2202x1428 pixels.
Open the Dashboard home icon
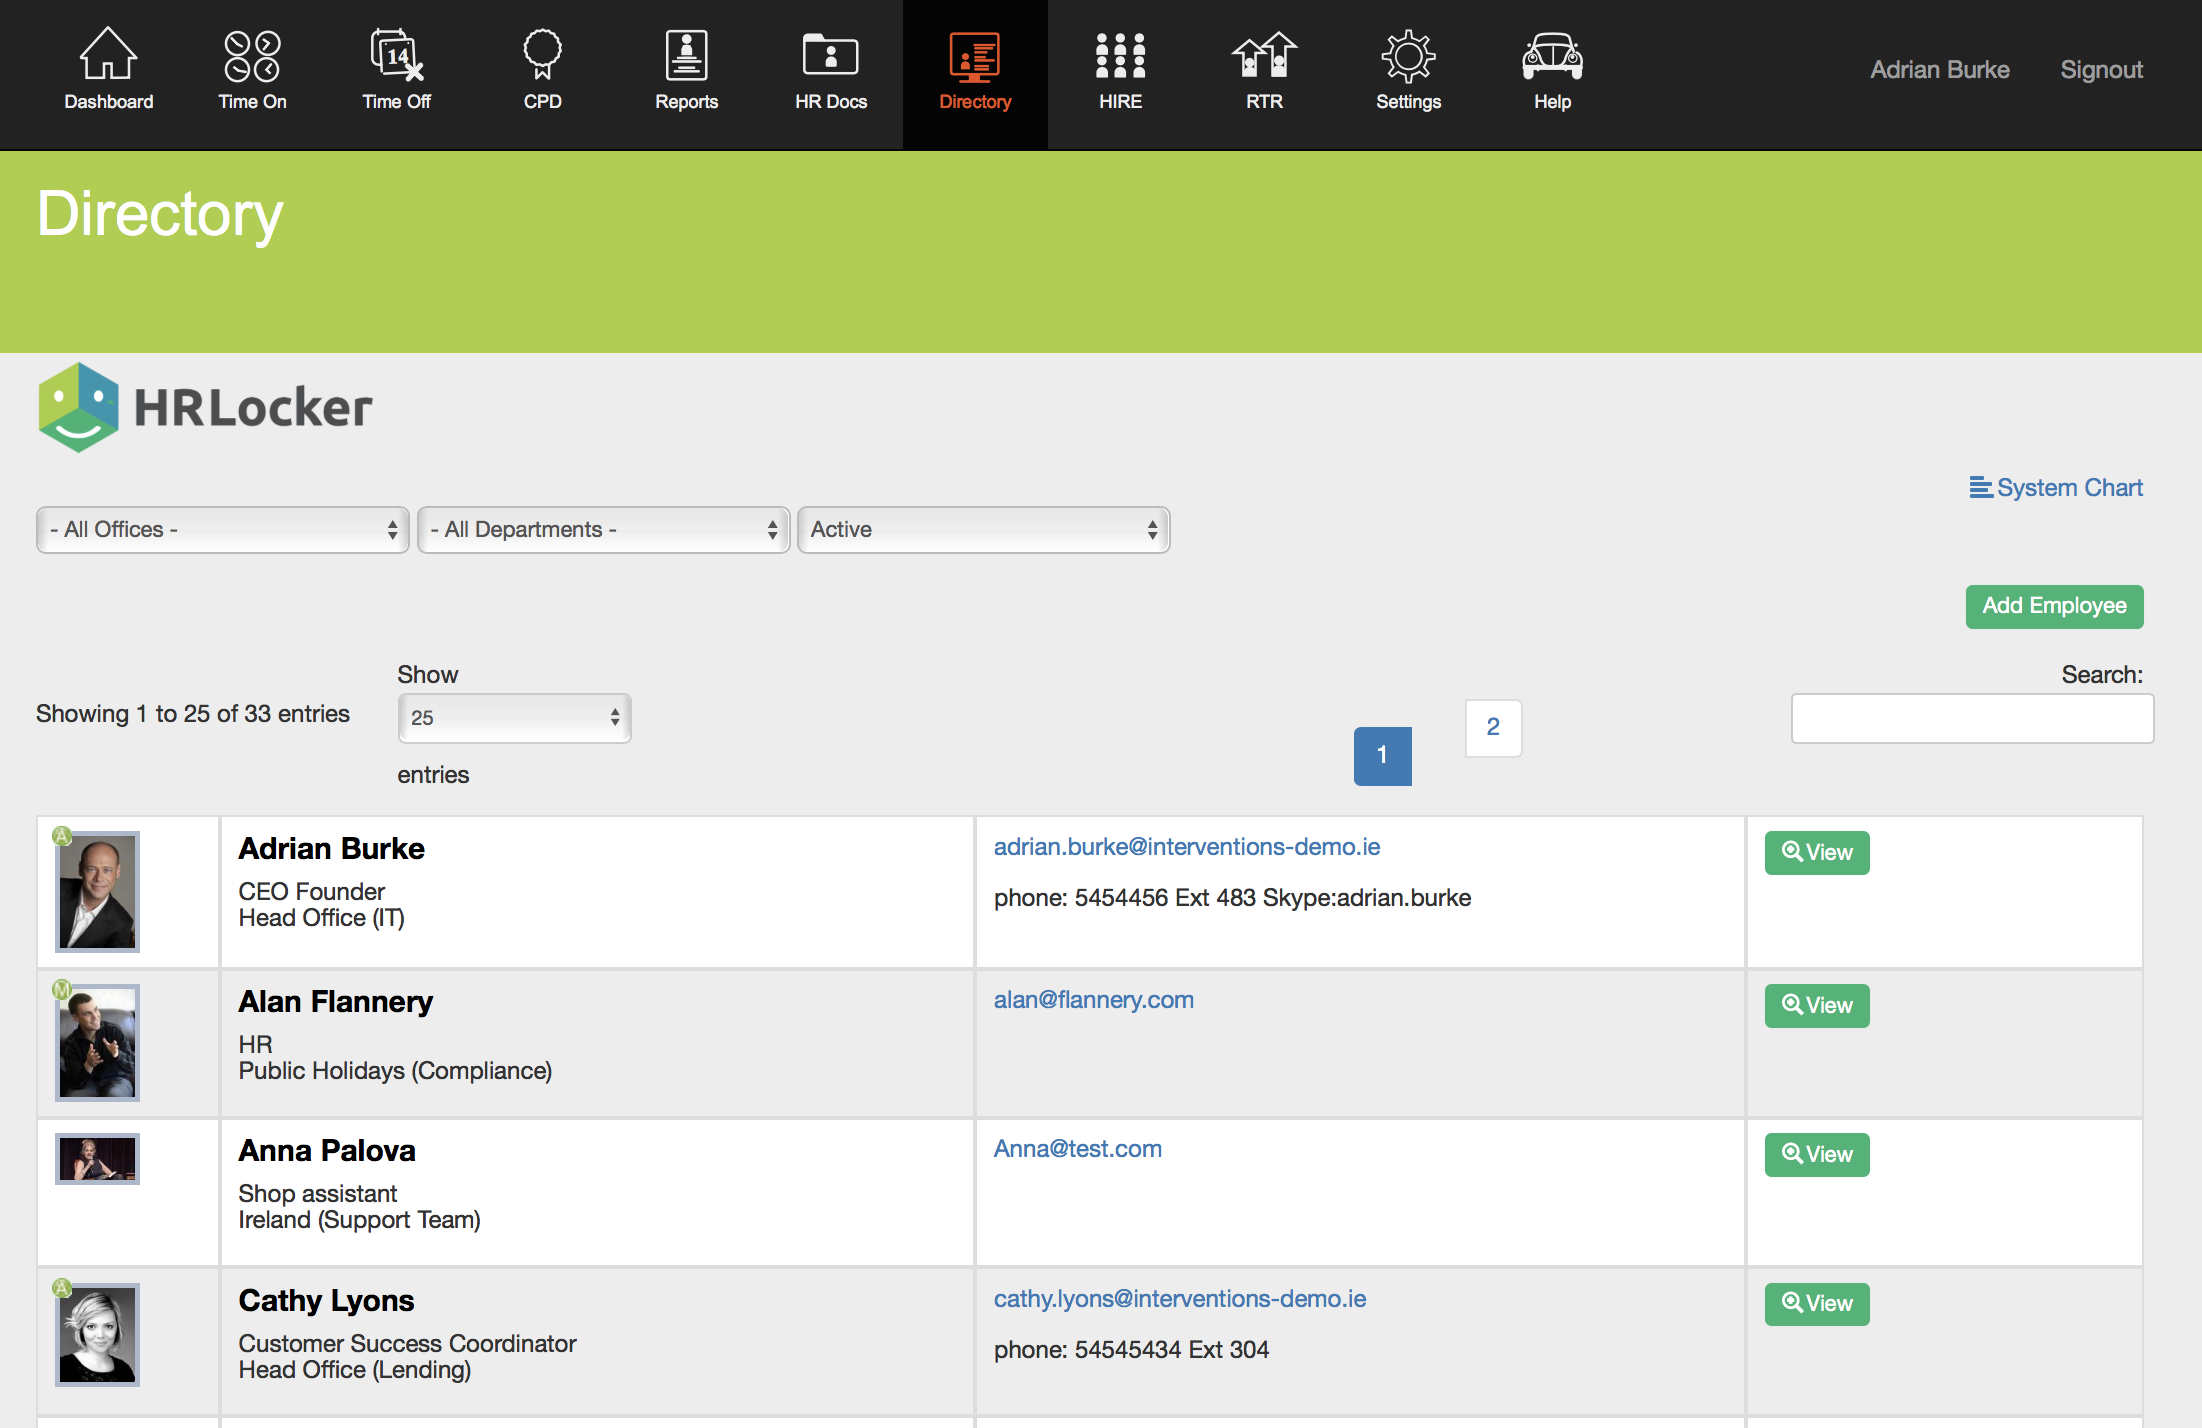[x=108, y=55]
